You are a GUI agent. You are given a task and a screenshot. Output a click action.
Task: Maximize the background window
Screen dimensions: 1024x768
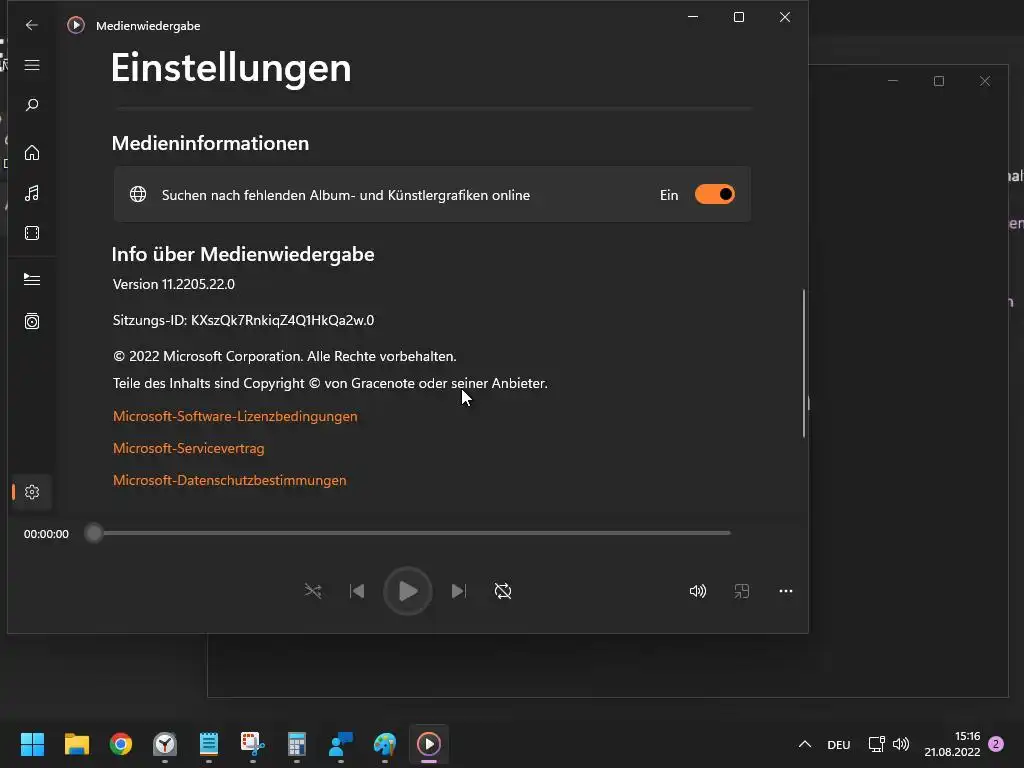[x=938, y=81]
